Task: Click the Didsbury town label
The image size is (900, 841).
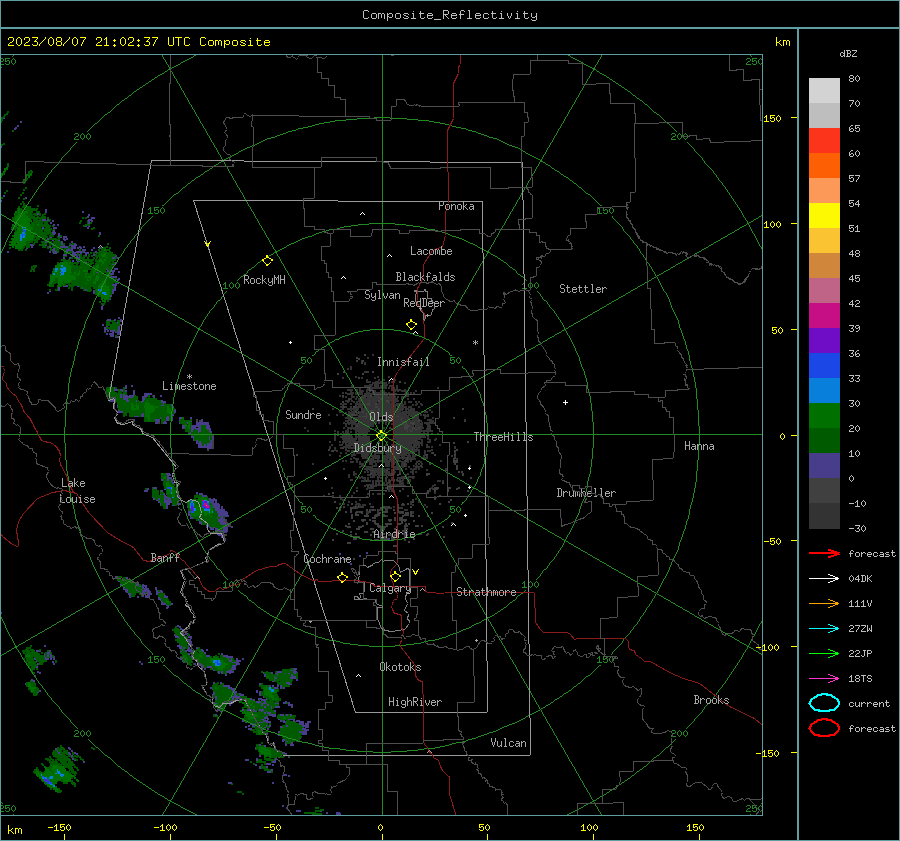Action: (x=377, y=448)
